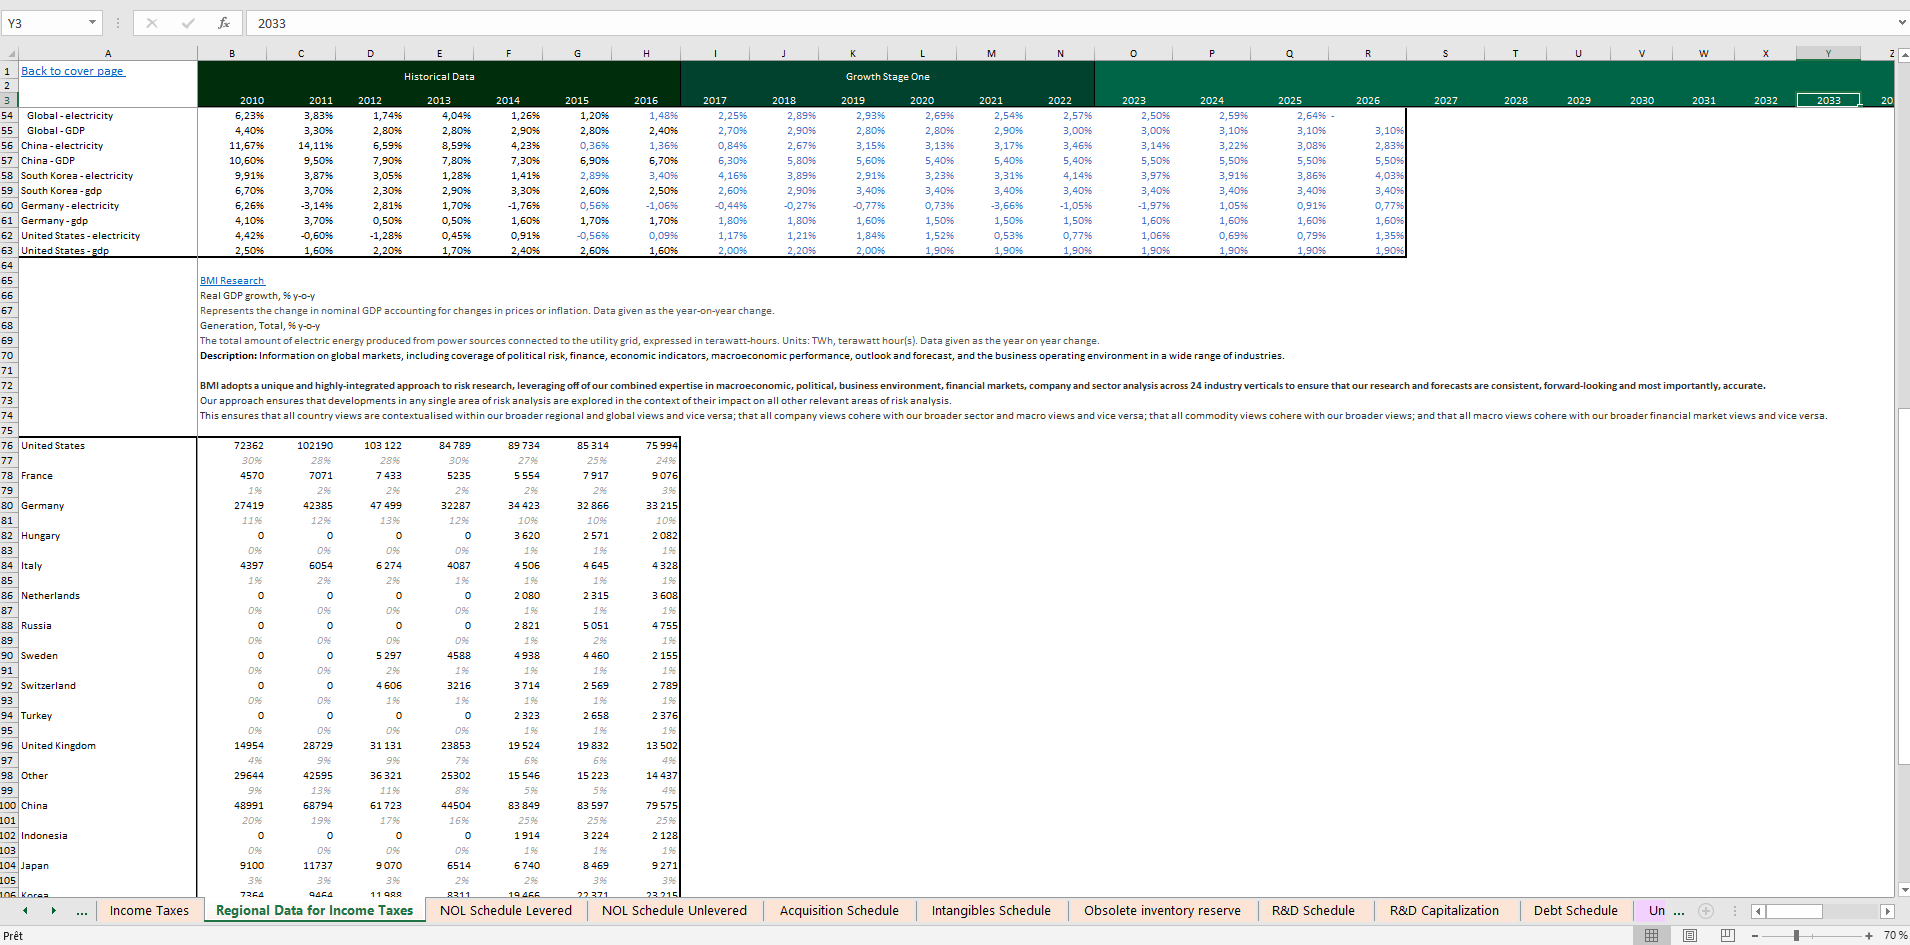Select cell value 72362 for United States
The height and width of the screenshot is (945, 1910).
point(248,446)
